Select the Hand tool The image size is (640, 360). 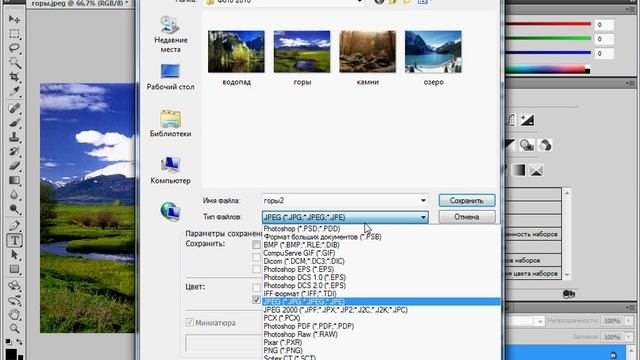coord(14,314)
